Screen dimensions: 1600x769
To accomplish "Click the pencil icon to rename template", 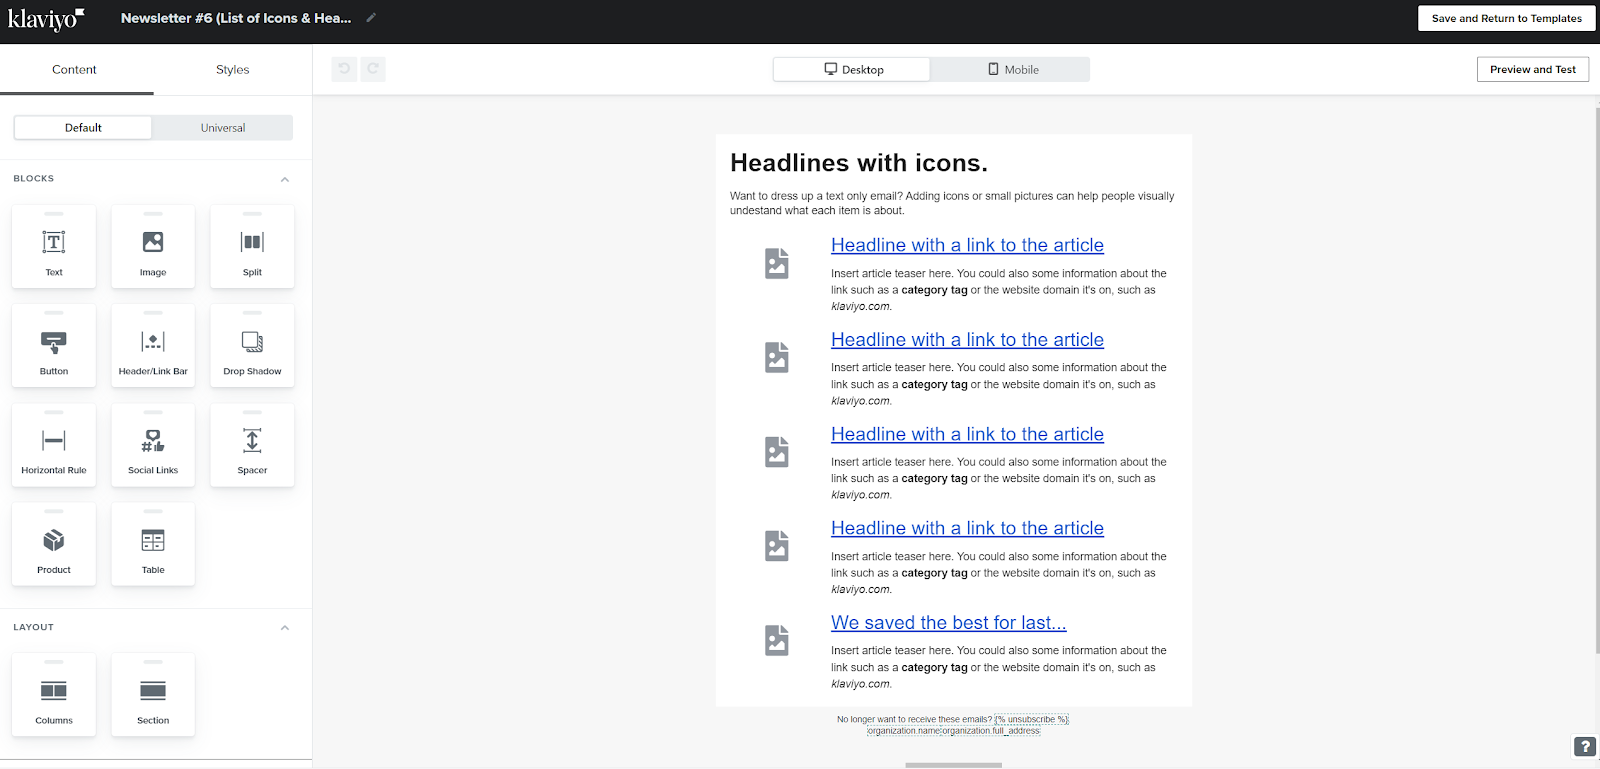I will point(371,18).
